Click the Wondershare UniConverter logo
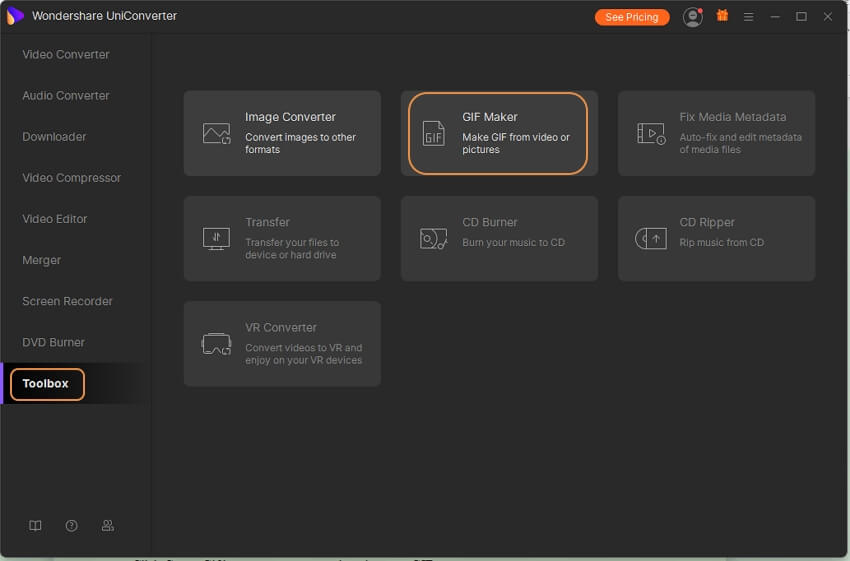The image size is (850, 561). (15, 16)
